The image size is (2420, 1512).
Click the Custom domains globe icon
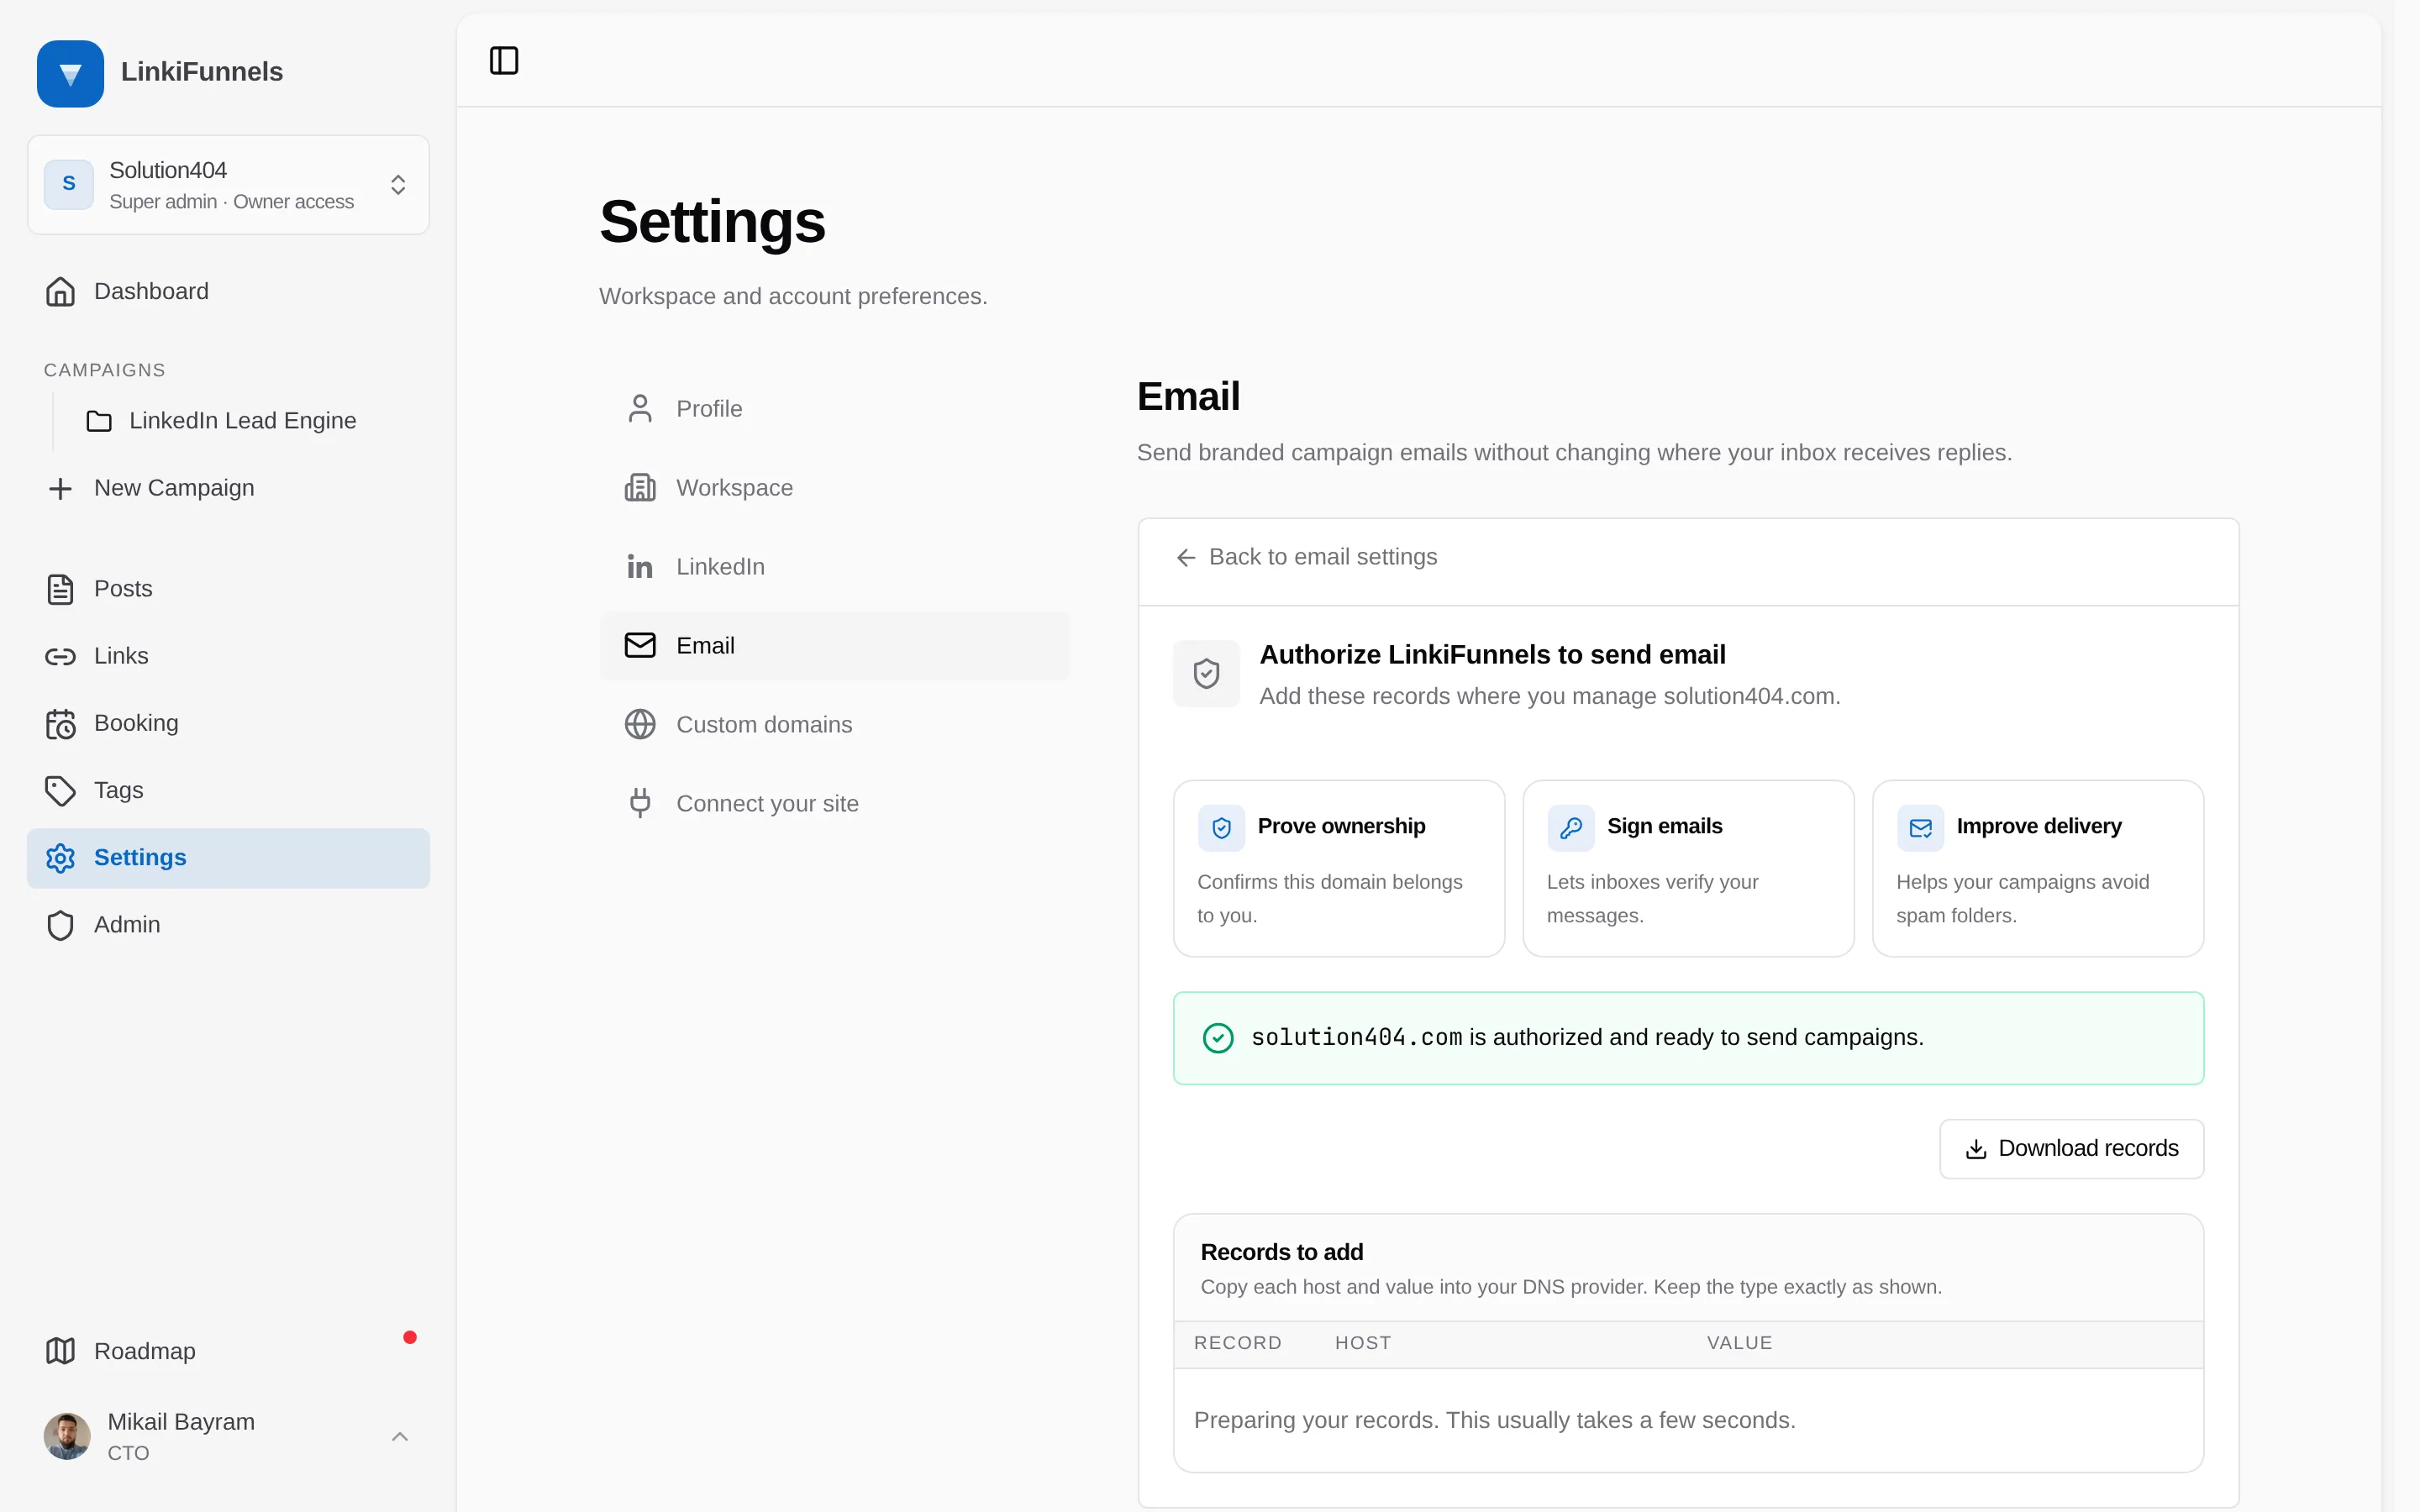coord(640,724)
